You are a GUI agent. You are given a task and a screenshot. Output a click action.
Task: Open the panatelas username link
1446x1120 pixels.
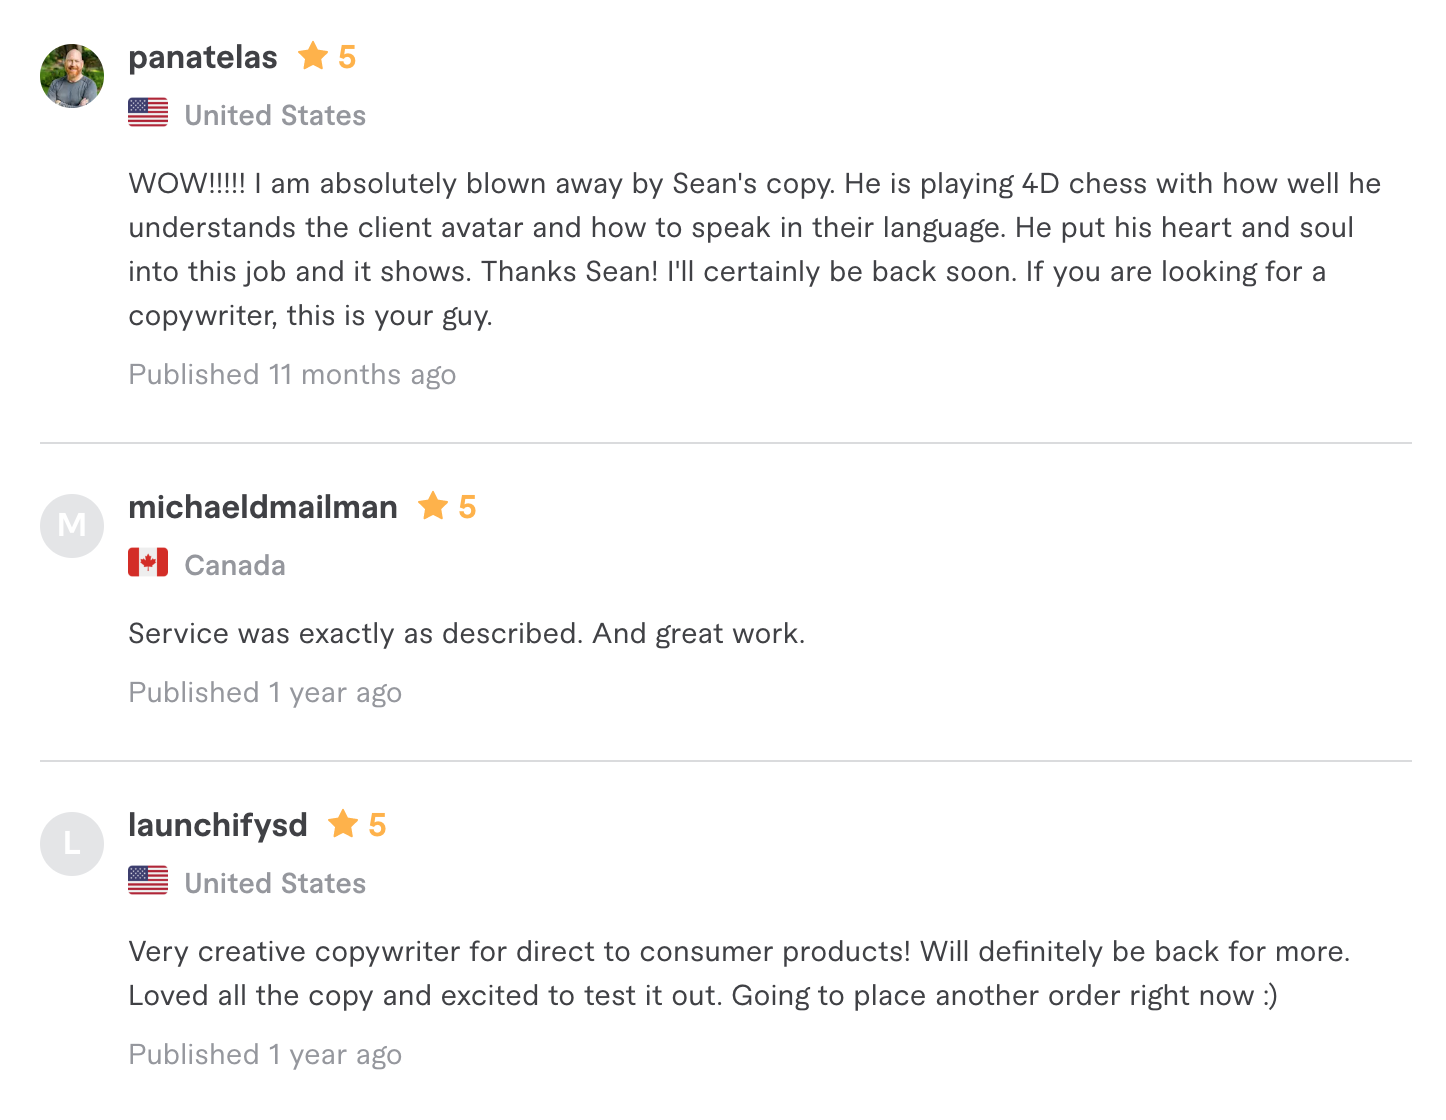pyautogui.click(x=203, y=57)
